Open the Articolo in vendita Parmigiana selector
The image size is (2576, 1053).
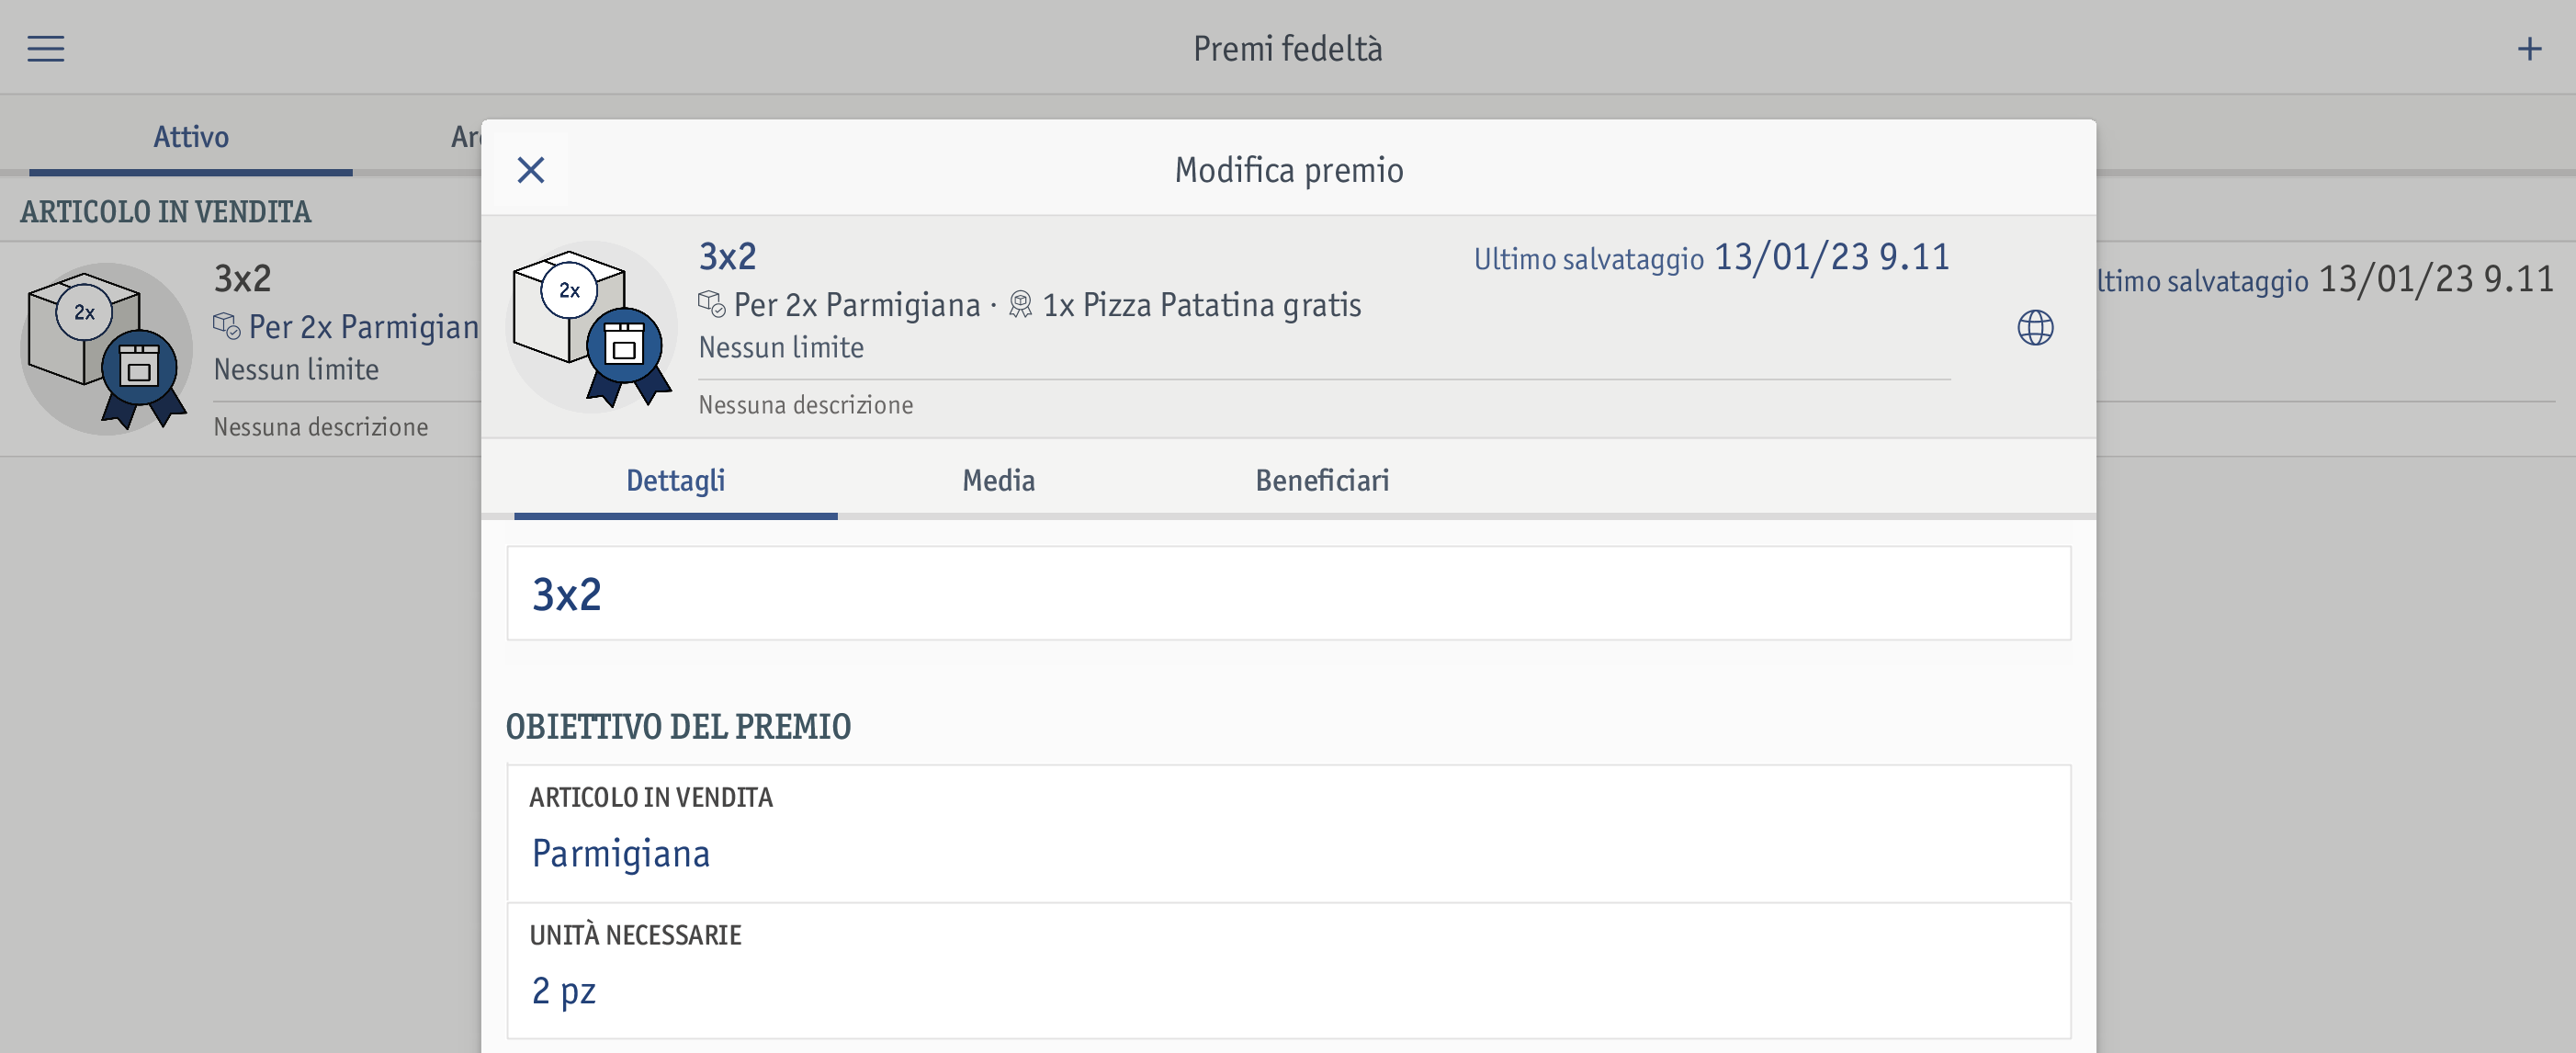(x=1287, y=833)
